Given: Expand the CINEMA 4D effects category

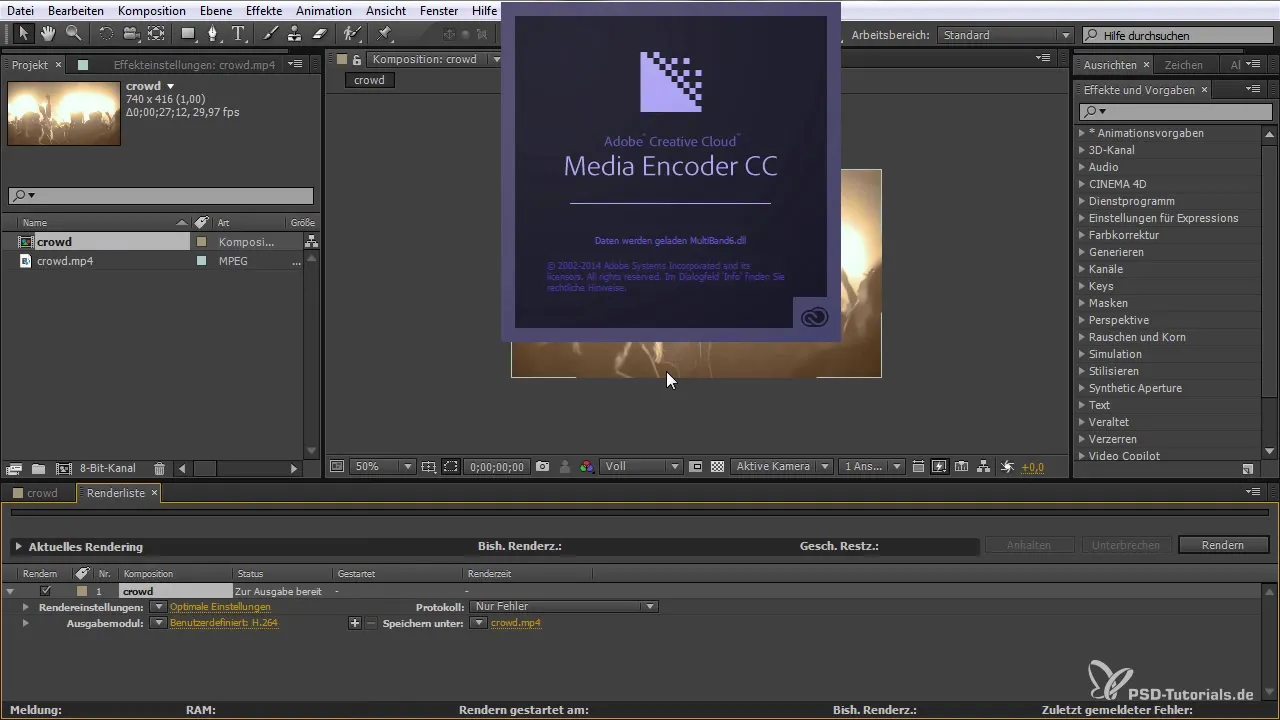Looking at the screenshot, I should pyautogui.click(x=1082, y=184).
